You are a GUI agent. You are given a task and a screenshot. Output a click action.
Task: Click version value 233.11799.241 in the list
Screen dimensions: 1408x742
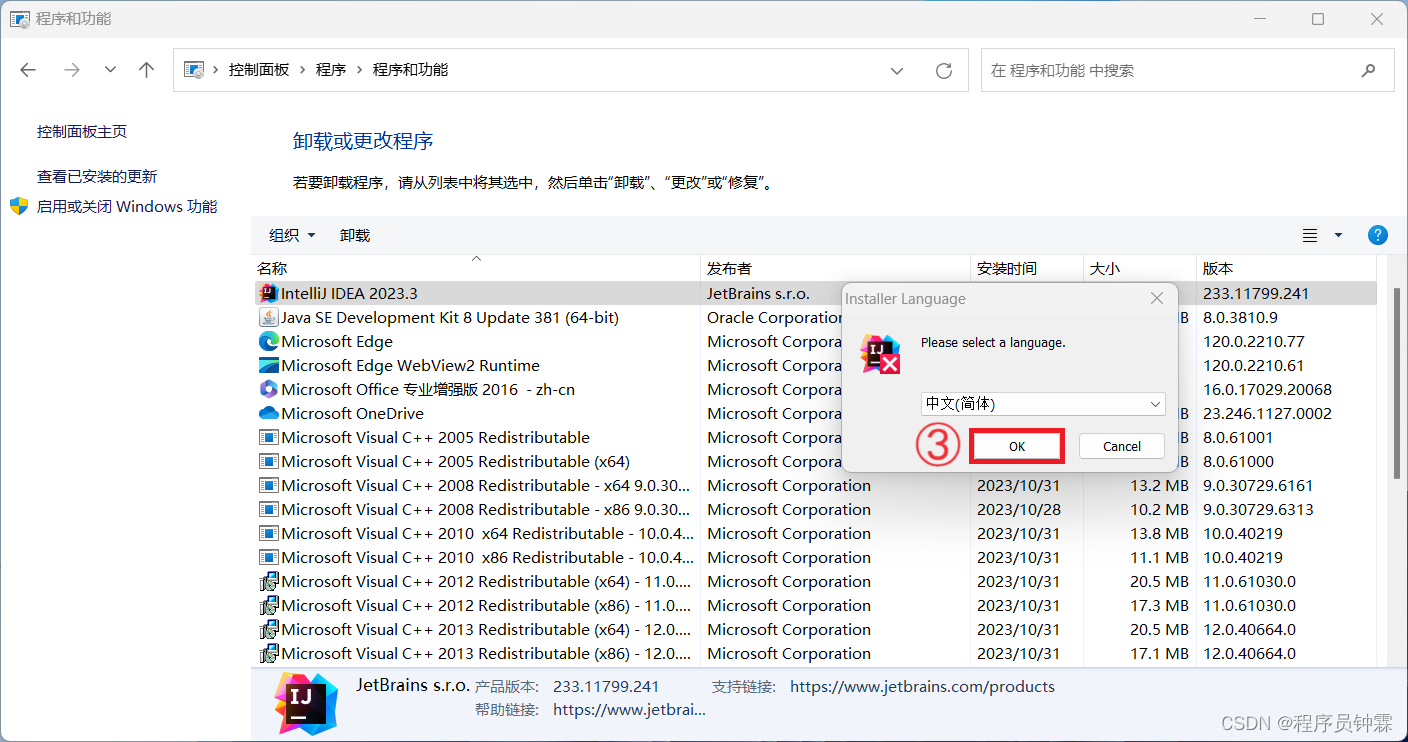(1255, 293)
